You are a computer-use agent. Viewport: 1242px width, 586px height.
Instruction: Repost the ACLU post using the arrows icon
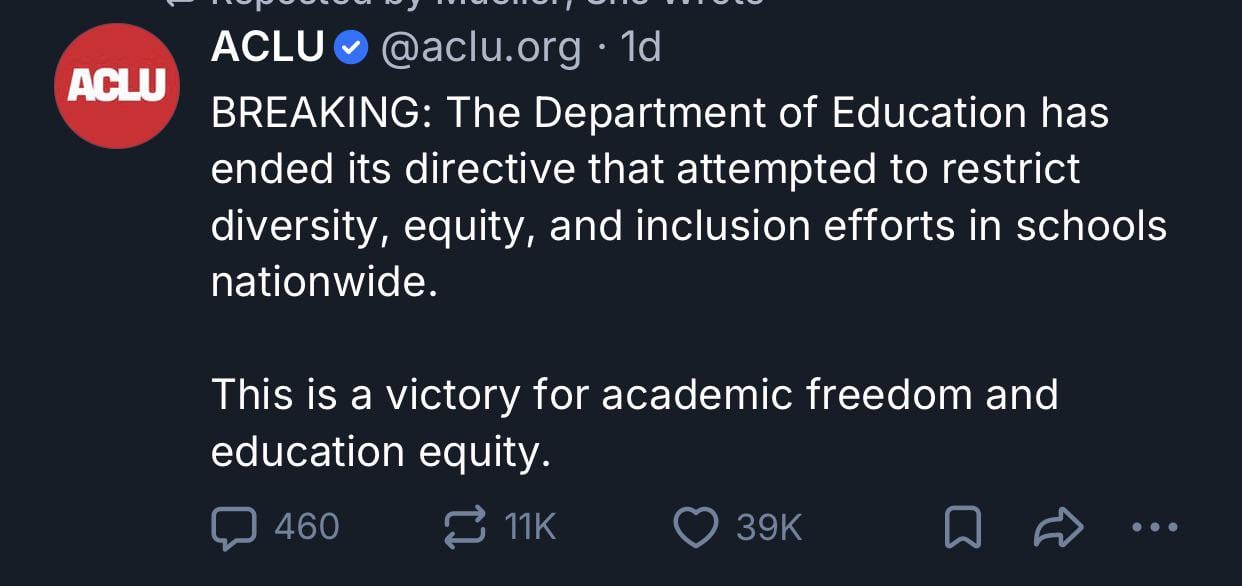[465, 527]
